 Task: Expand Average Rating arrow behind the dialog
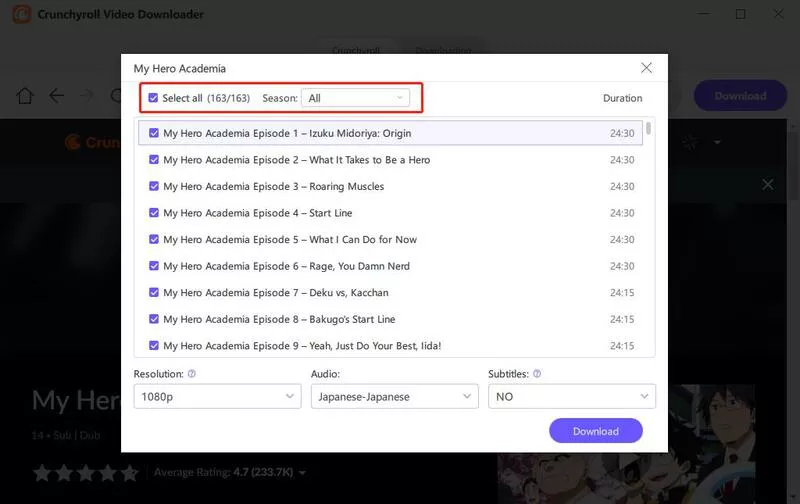click(x=302, y=473)
